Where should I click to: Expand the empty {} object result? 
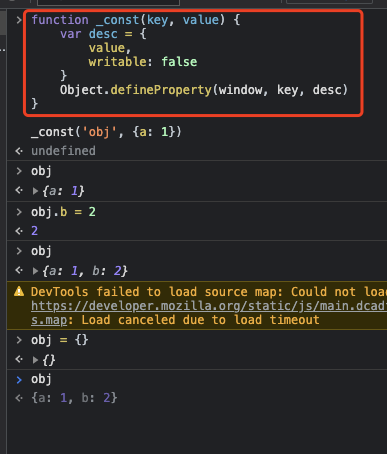(35, 360)
